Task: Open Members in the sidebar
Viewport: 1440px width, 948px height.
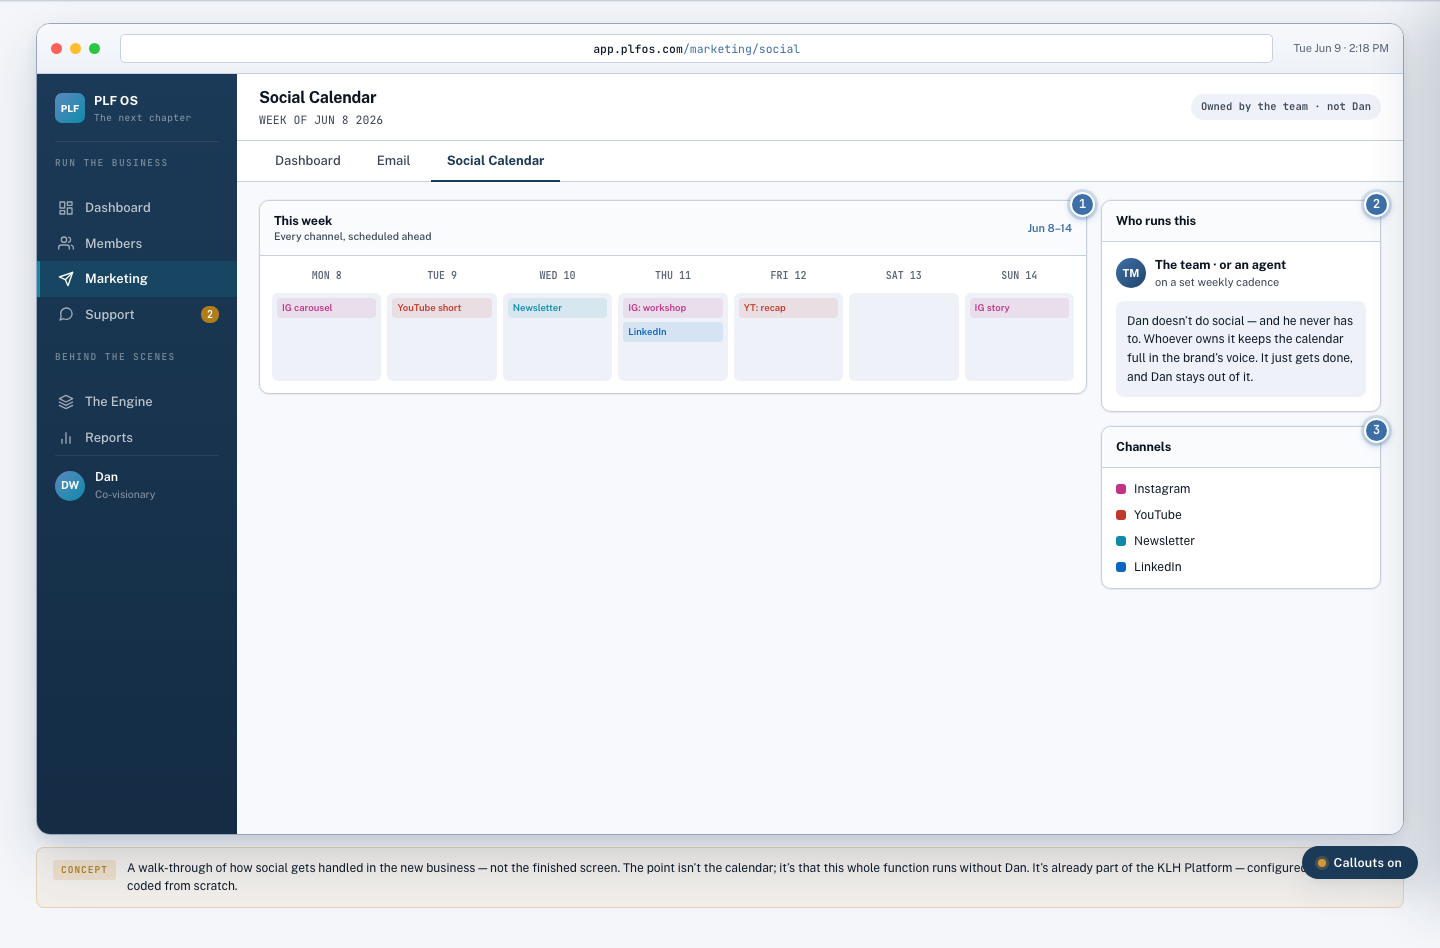Action: (x=113, y=243)
